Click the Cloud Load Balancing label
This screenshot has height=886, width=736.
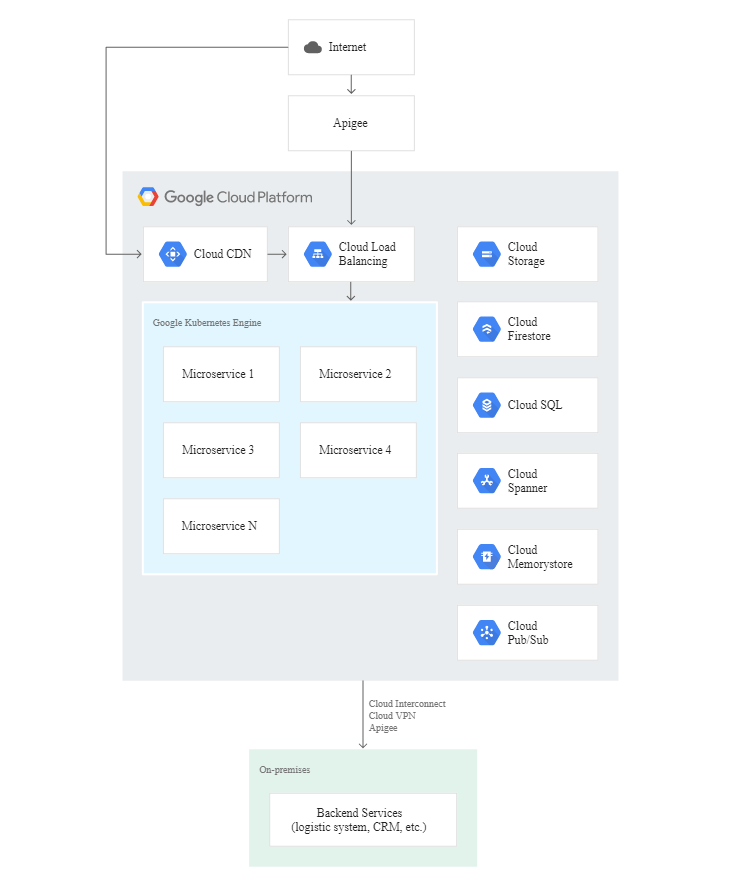pos(367,254)
